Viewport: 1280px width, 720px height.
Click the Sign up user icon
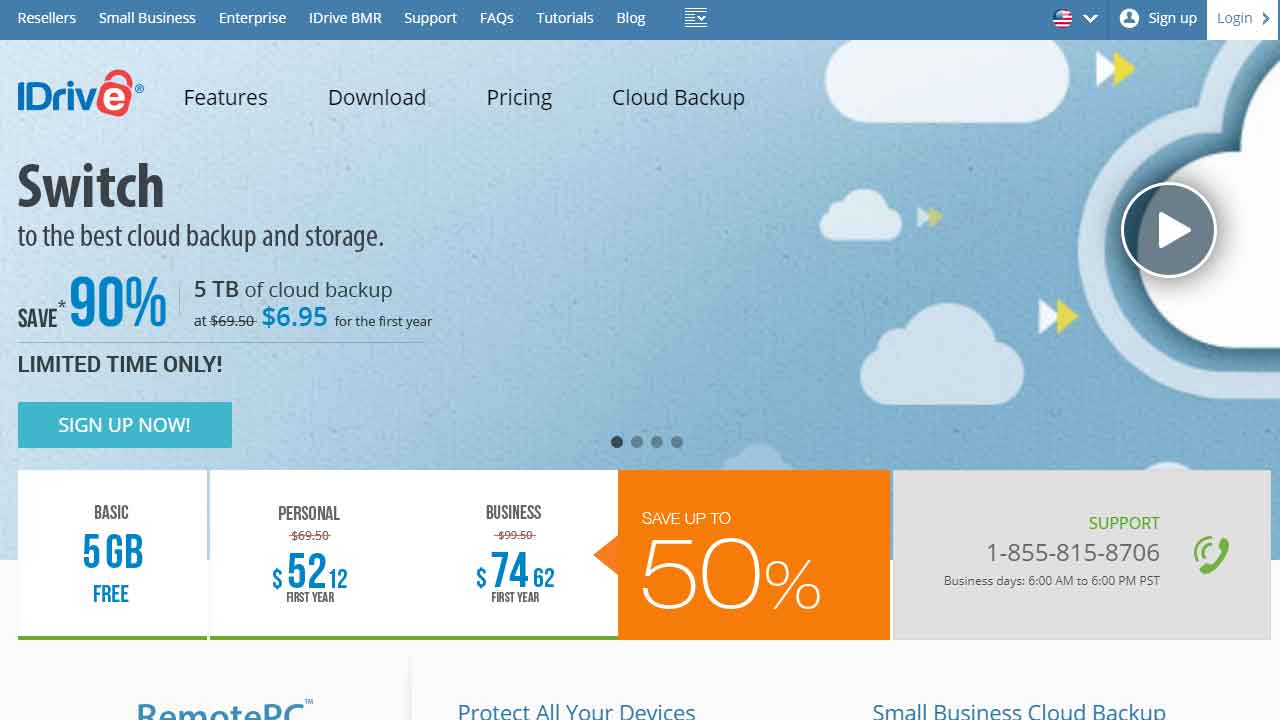click(x=1129, y=18)
